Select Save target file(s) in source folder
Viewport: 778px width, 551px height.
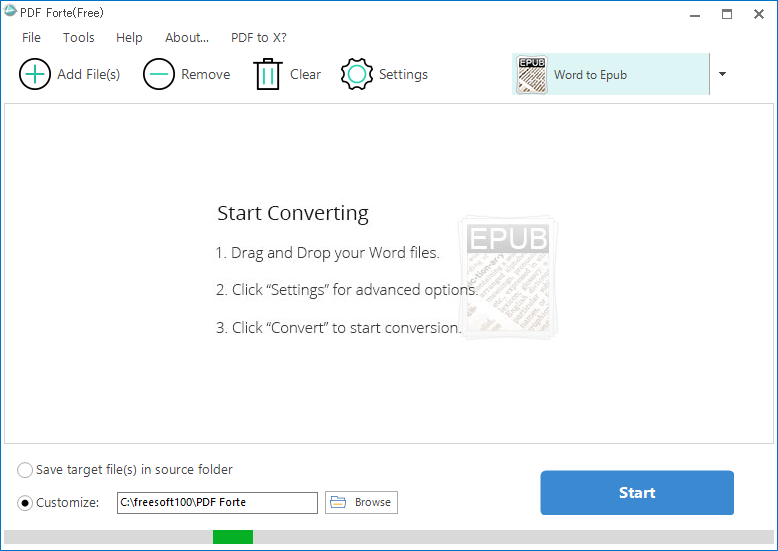[x=25, y=470]
